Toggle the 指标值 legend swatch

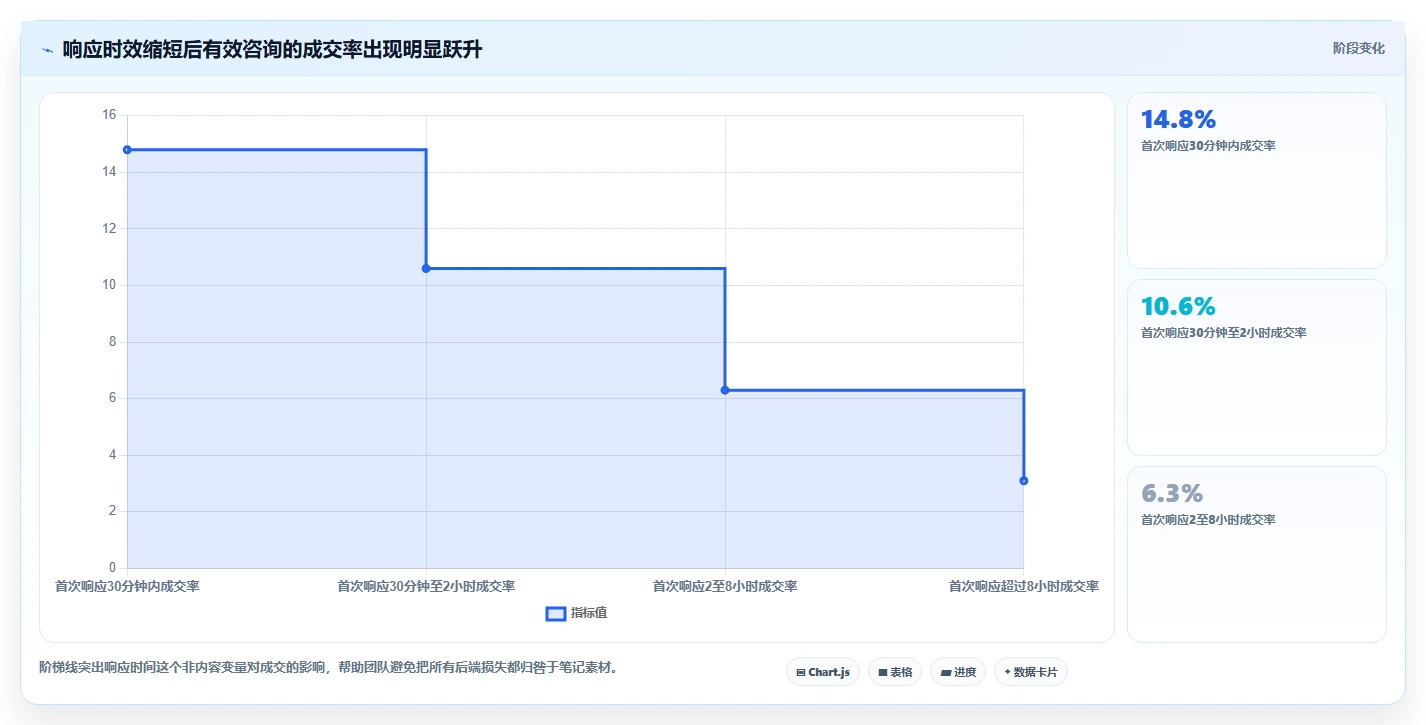[x=556, y=613]
